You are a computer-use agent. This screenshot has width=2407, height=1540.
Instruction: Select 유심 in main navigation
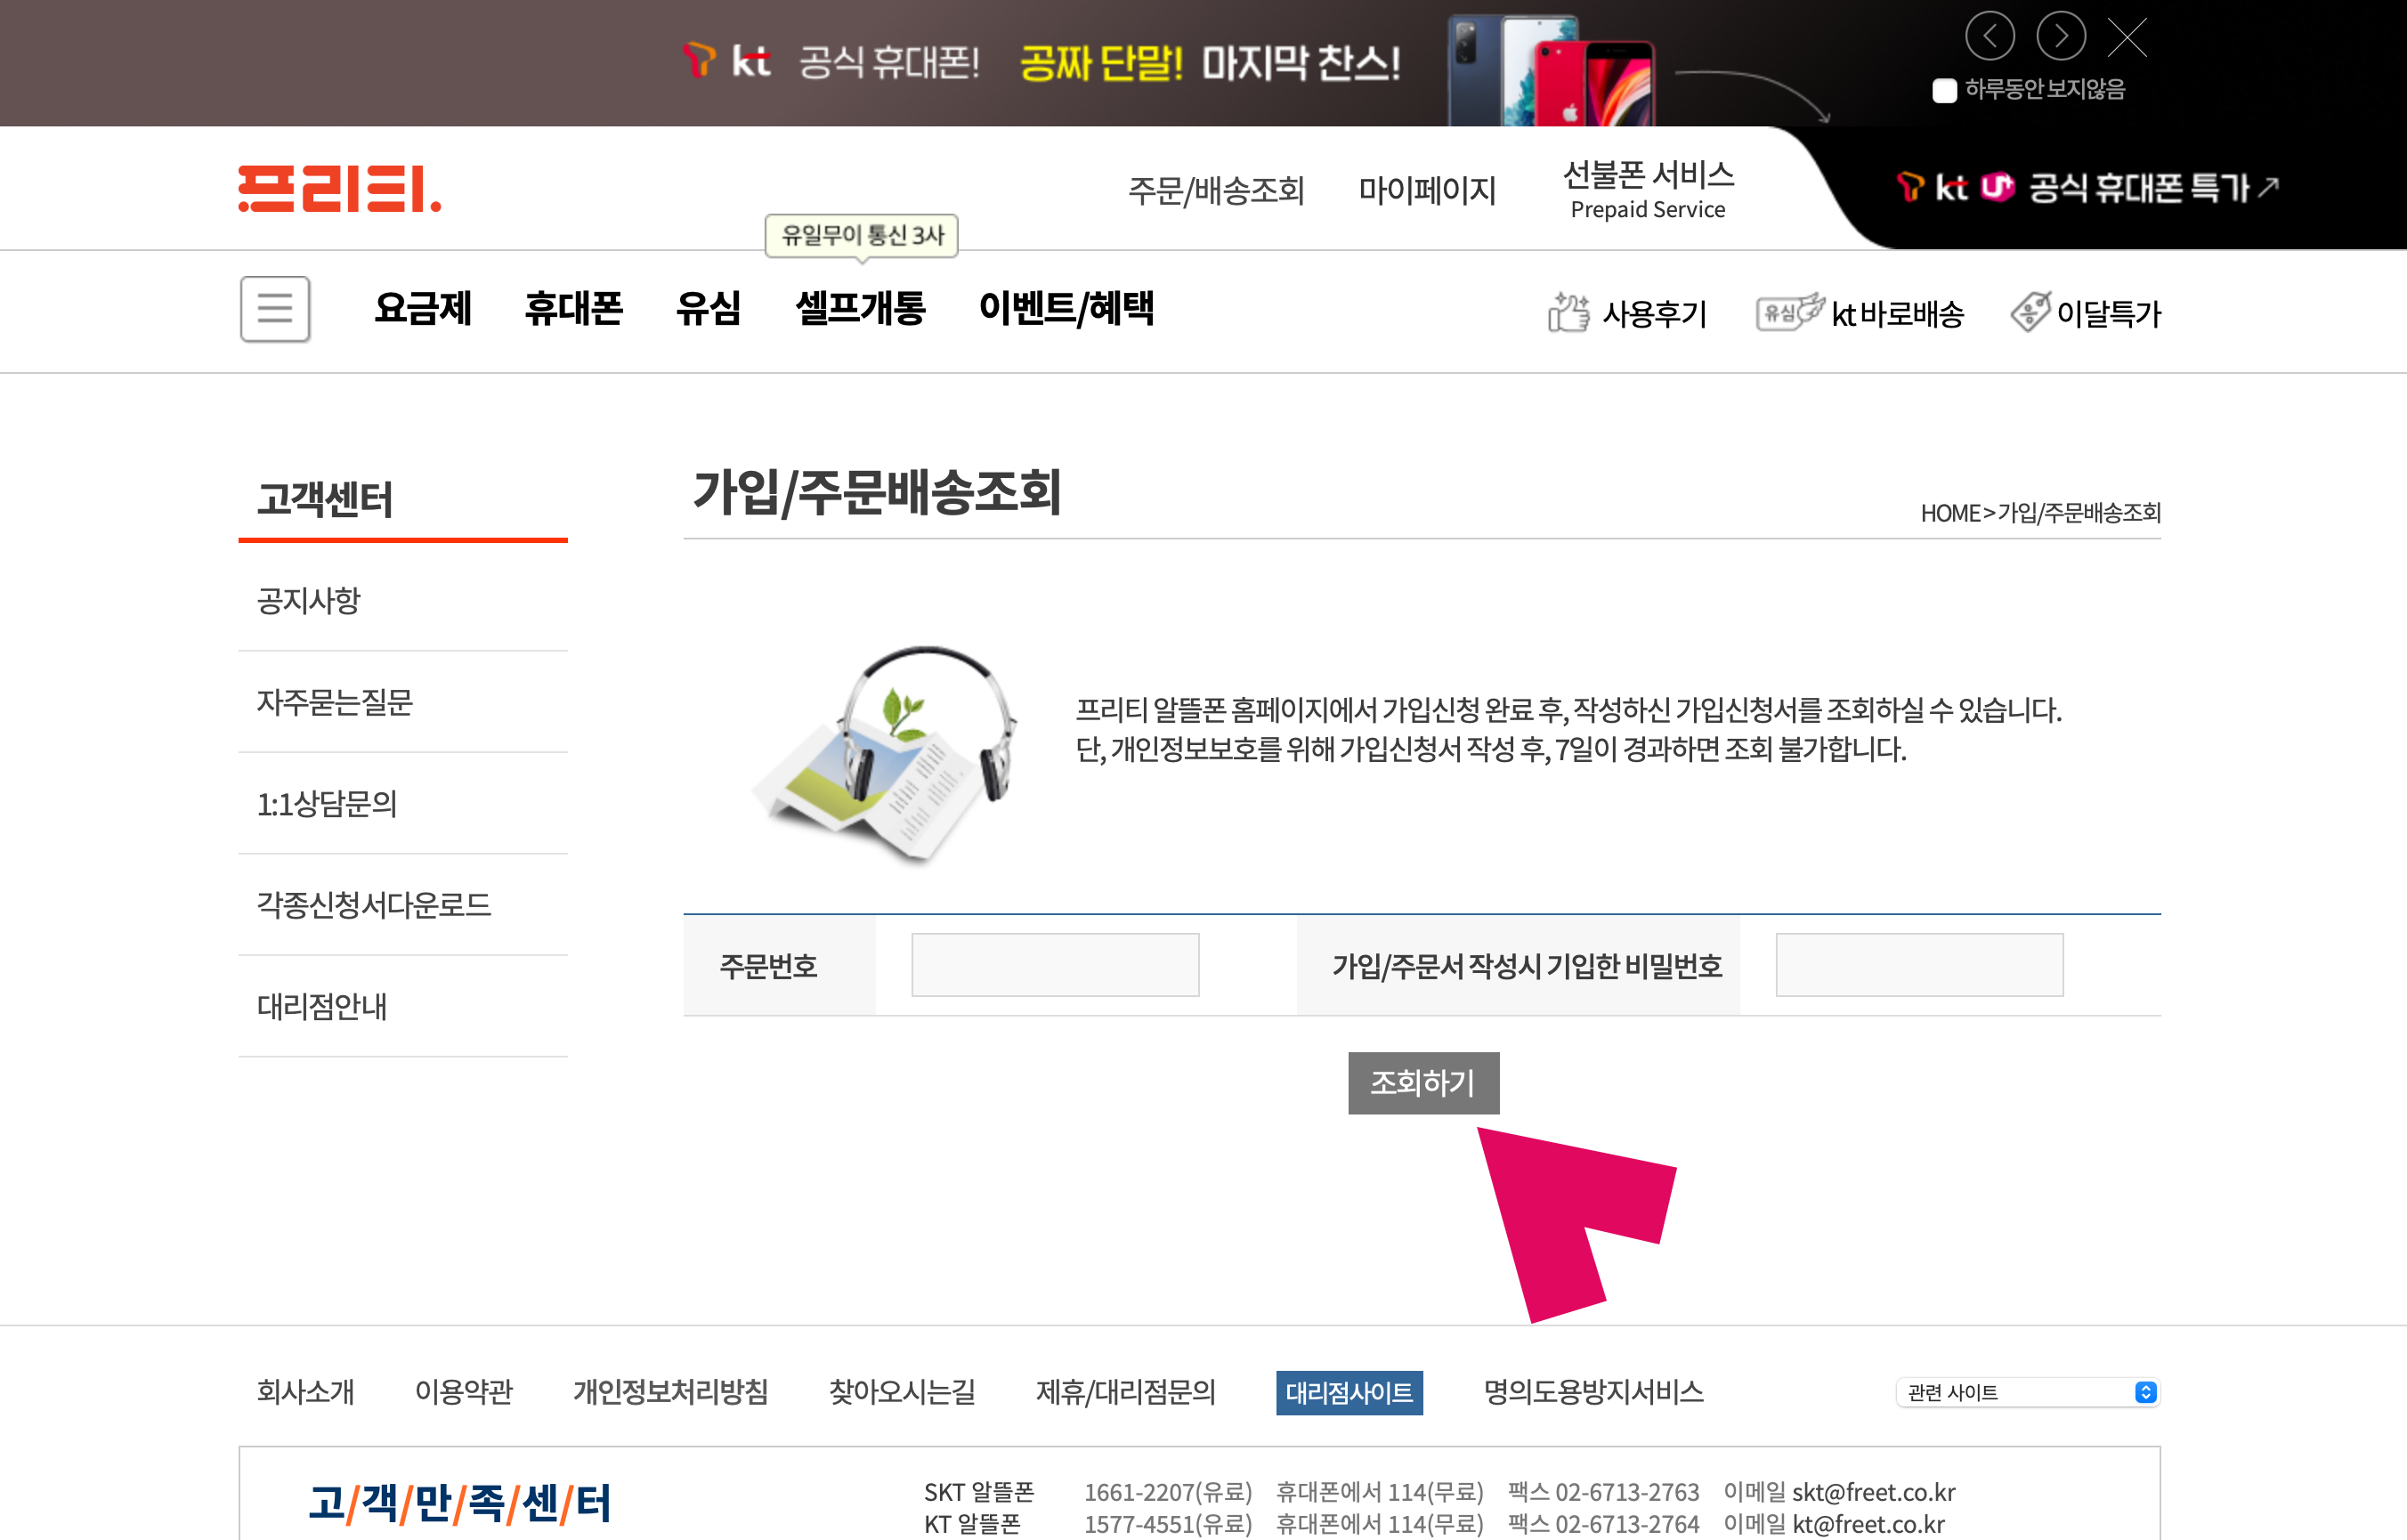coord(709,308)
